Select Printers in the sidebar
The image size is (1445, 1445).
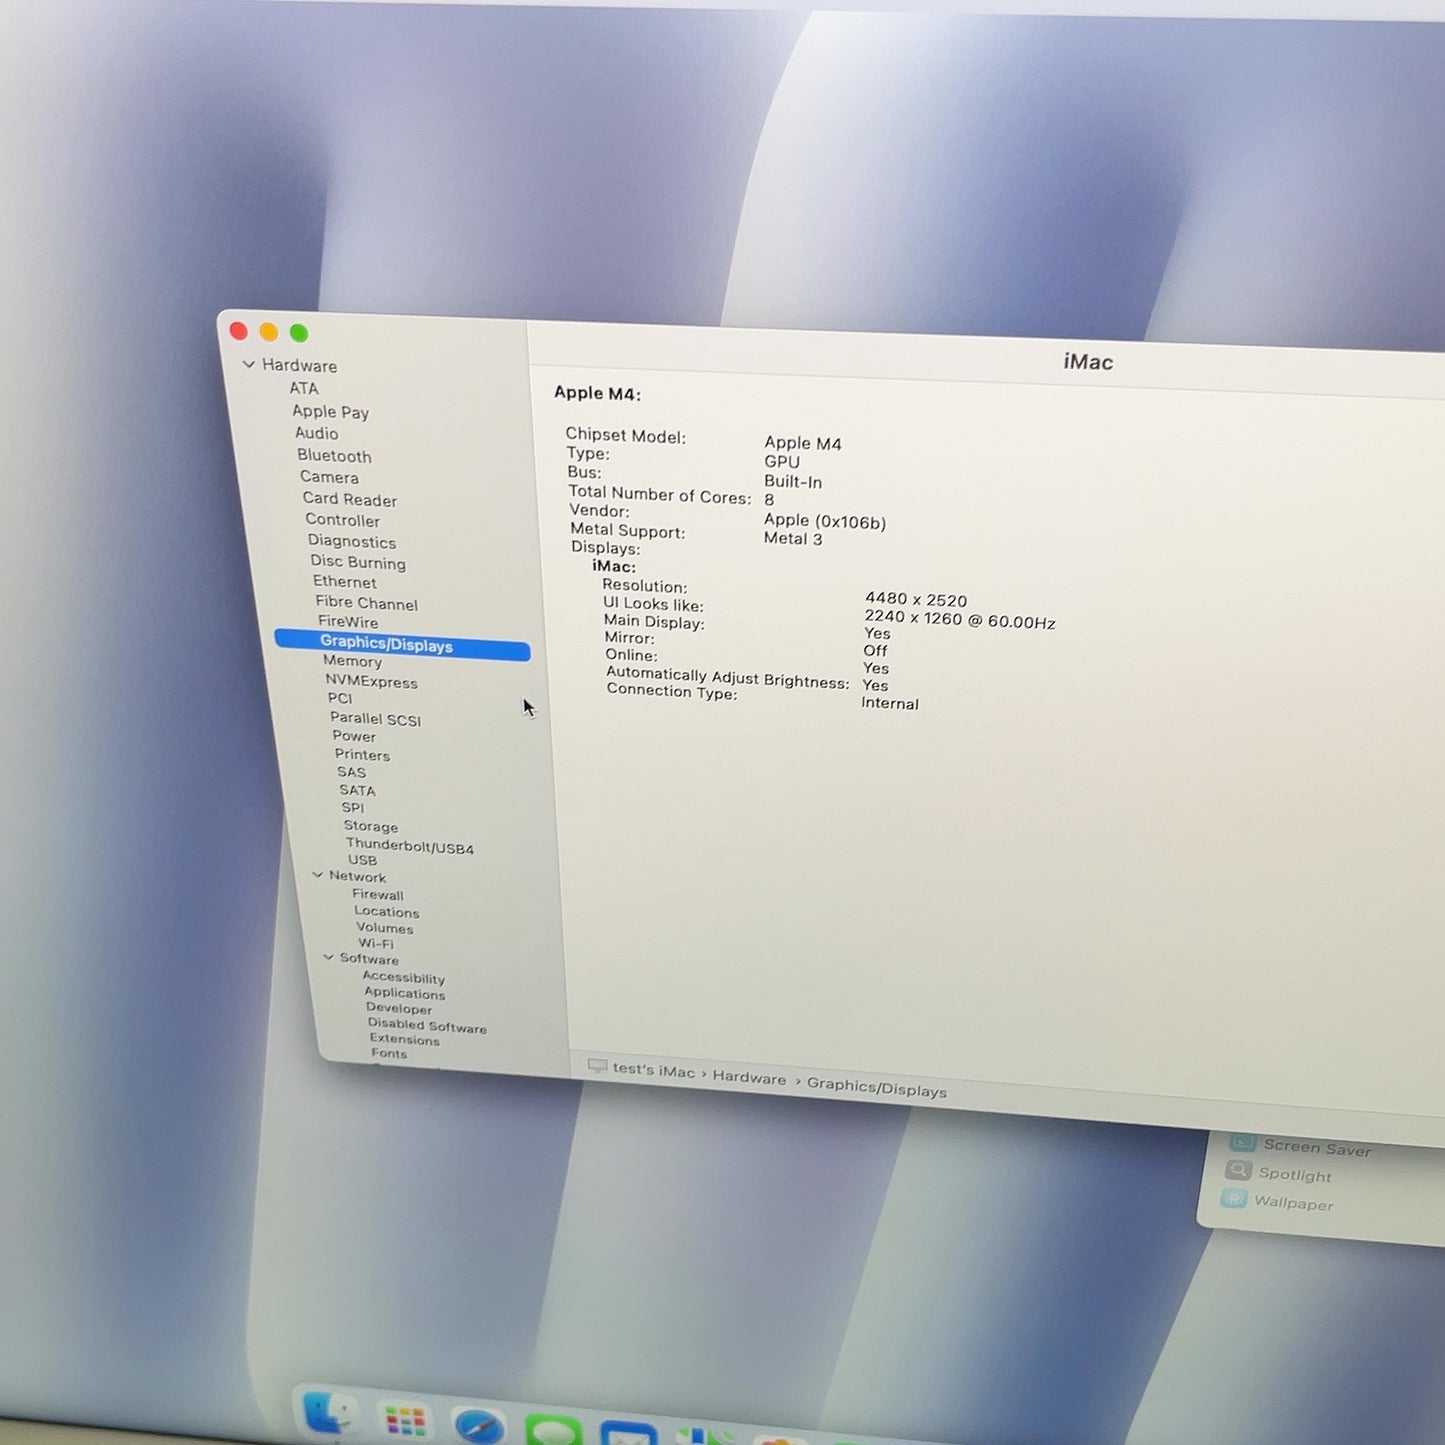[x=362, y=754]
